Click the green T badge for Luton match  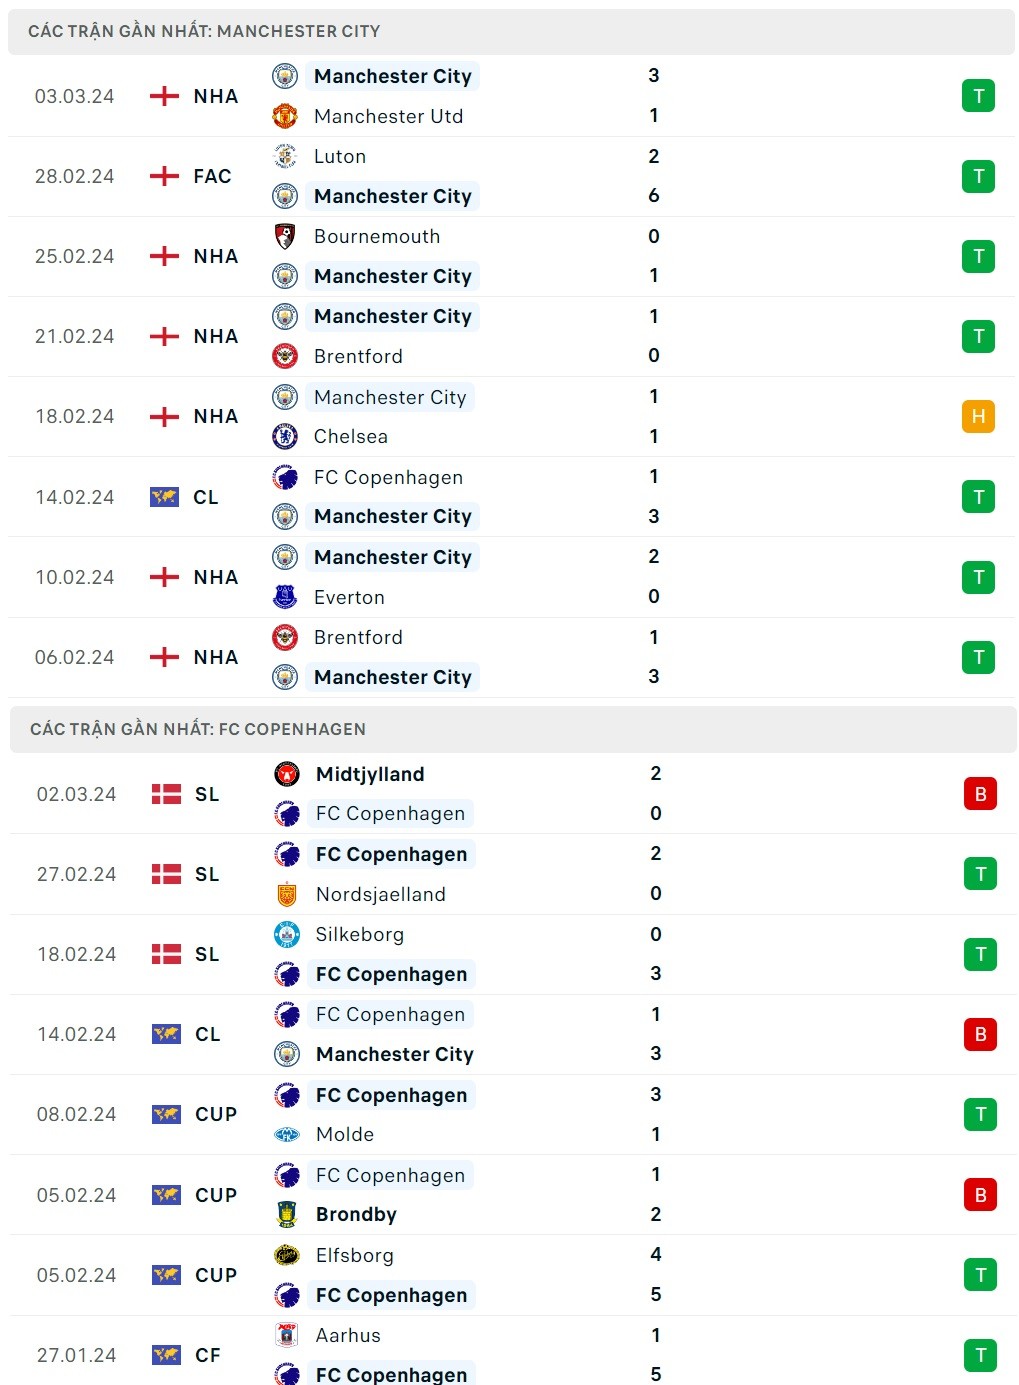click(x=978, y=176)
